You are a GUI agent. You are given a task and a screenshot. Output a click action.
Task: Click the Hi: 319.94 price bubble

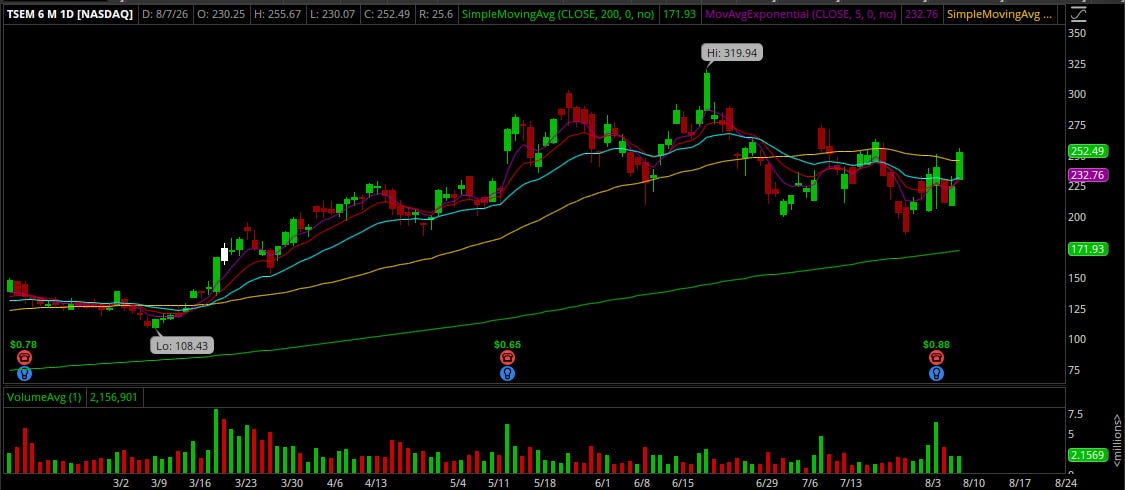733,52
